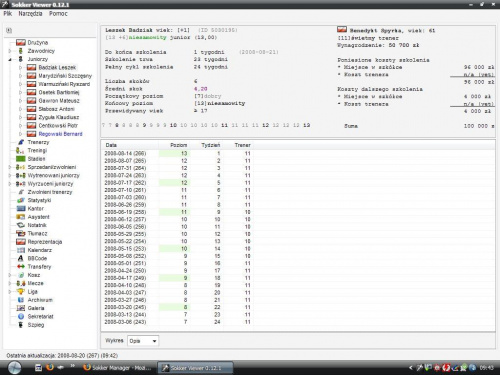500x375 pixels.
Task: Select Transfery arrows icon
Action: (x=21, y=267)
